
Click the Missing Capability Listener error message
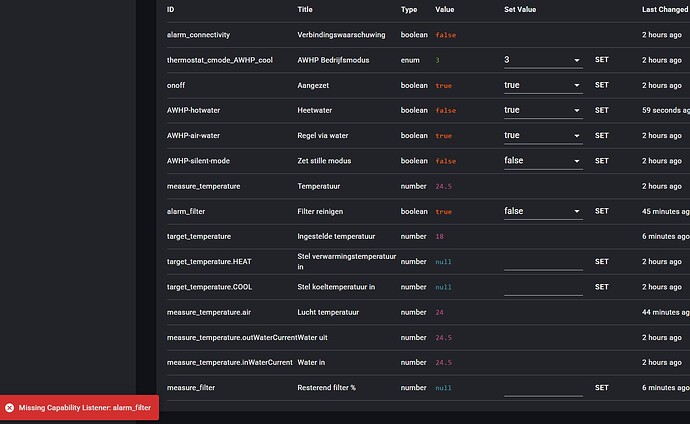pos(84,408)
